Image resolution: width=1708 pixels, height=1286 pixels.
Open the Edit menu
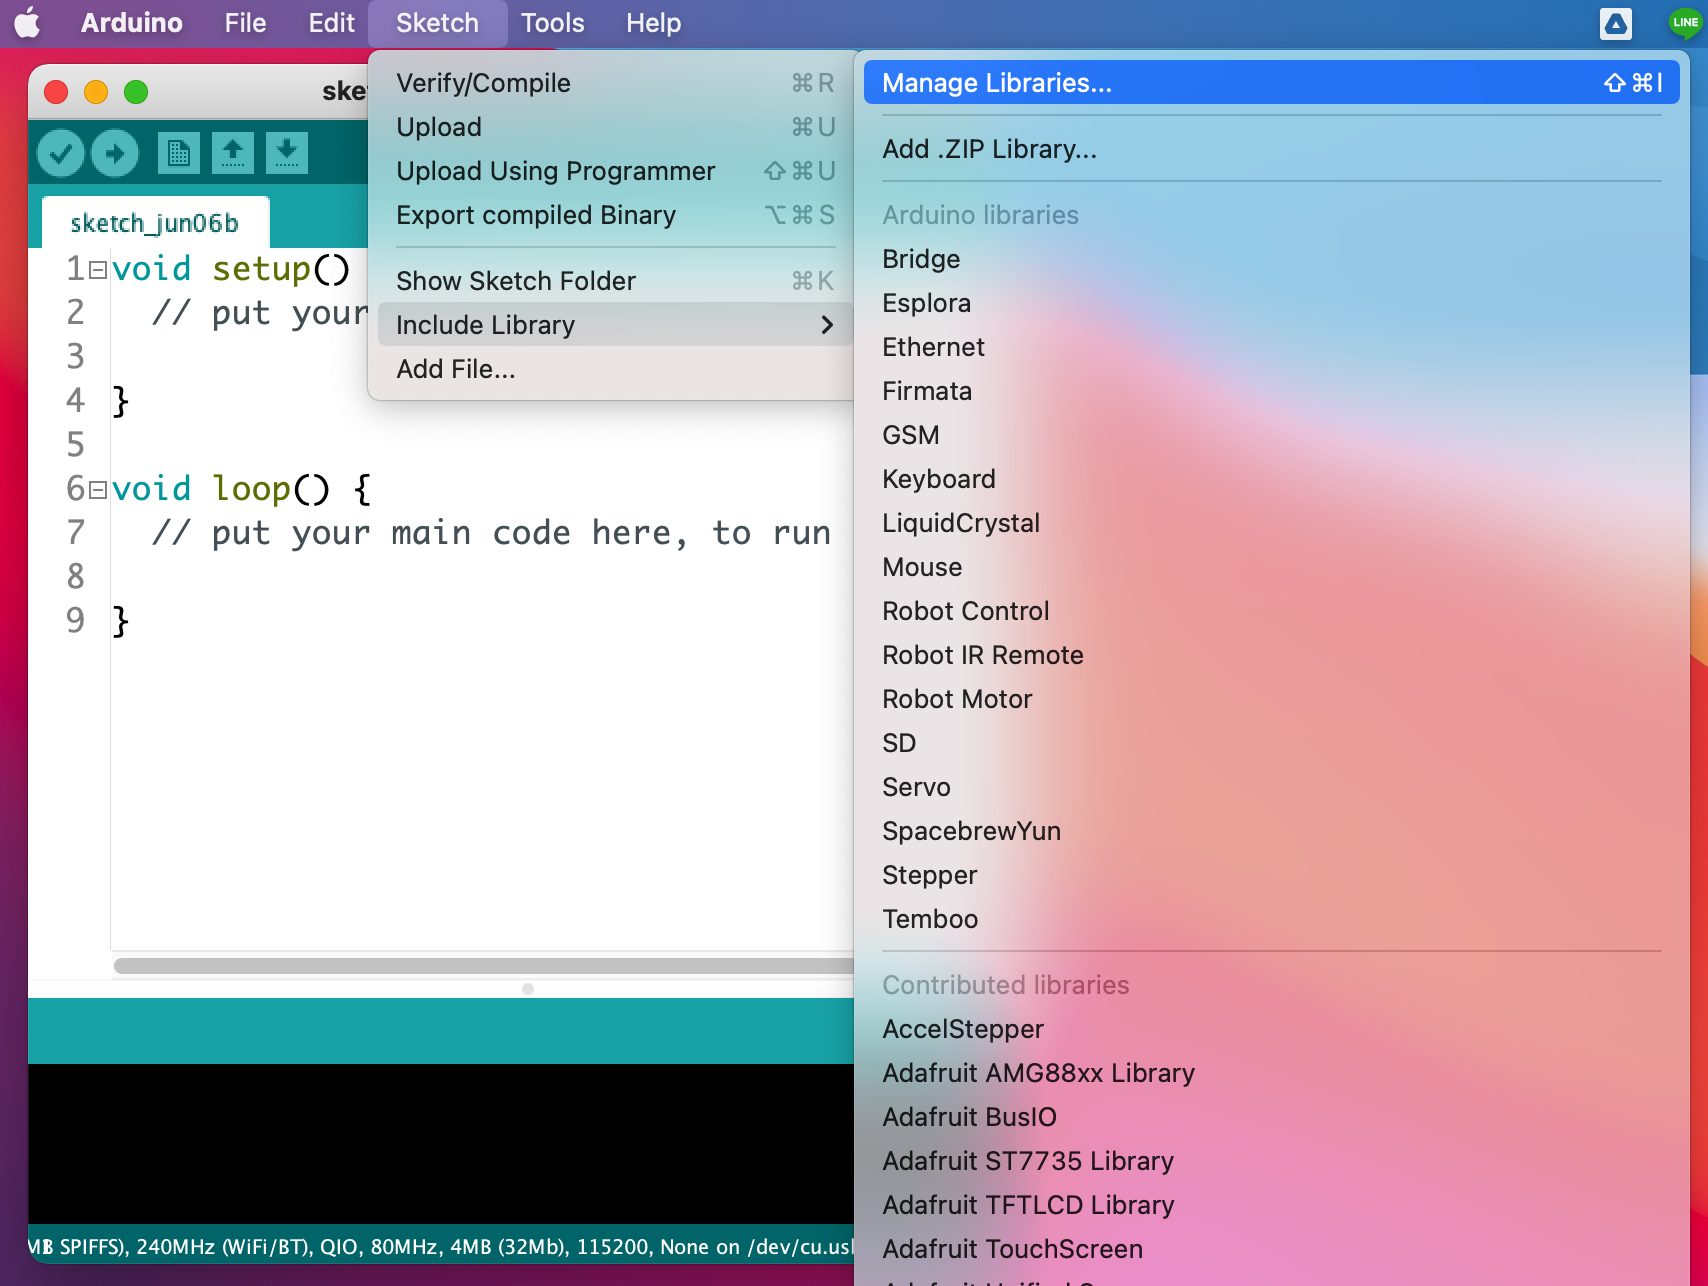pos(332,23)
